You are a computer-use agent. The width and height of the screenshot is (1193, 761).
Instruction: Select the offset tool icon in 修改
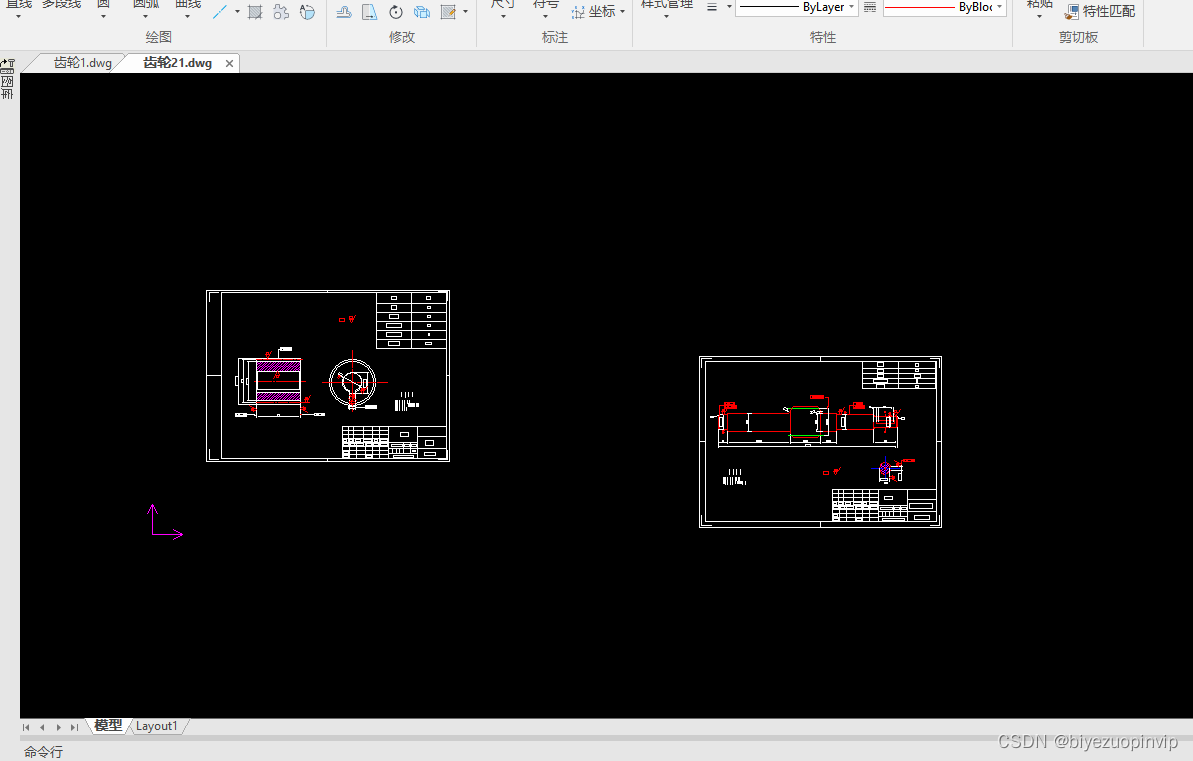pos(344,11)
